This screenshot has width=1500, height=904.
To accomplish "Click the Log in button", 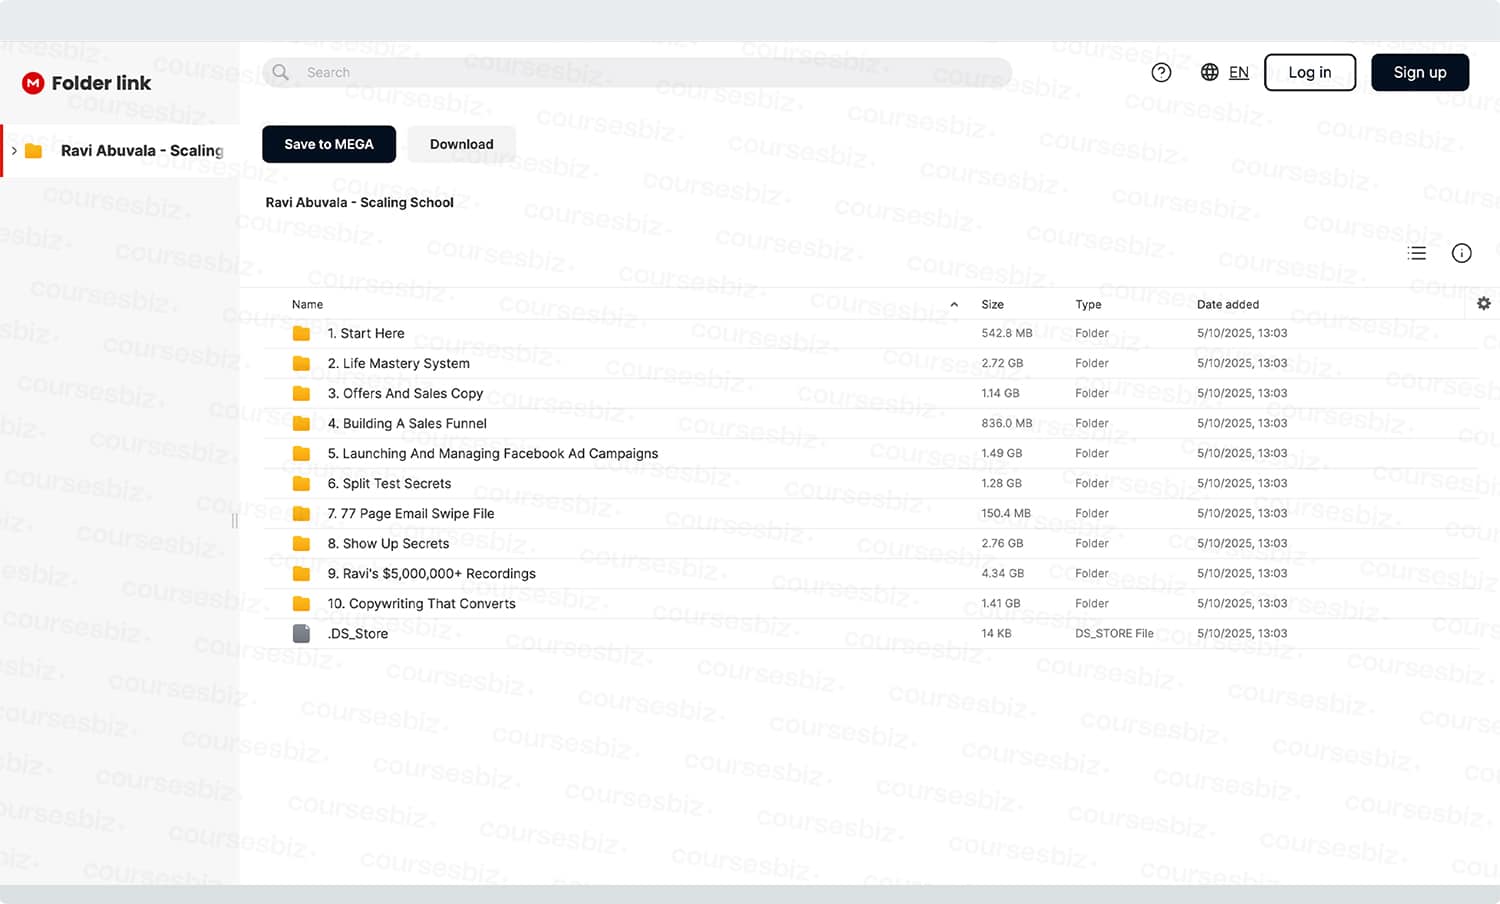I will pyautogui.click(x=1310, y=72).
